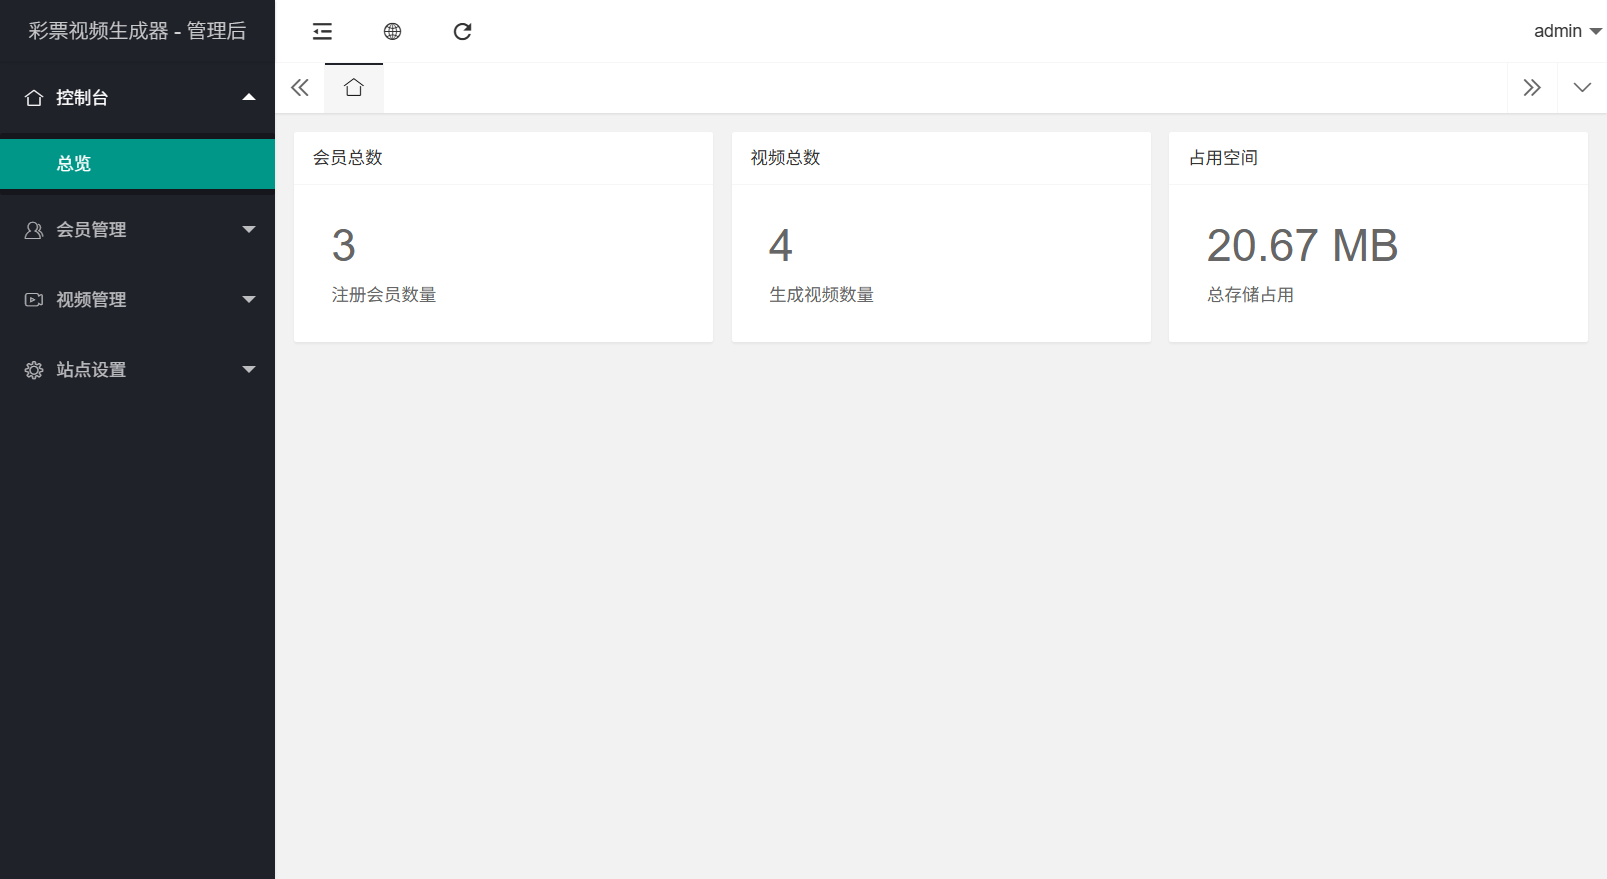Image resolution: width=1607 pixels, height=879 pixels.
Task: Click the house icon beside 控制台
Action: 34,97
